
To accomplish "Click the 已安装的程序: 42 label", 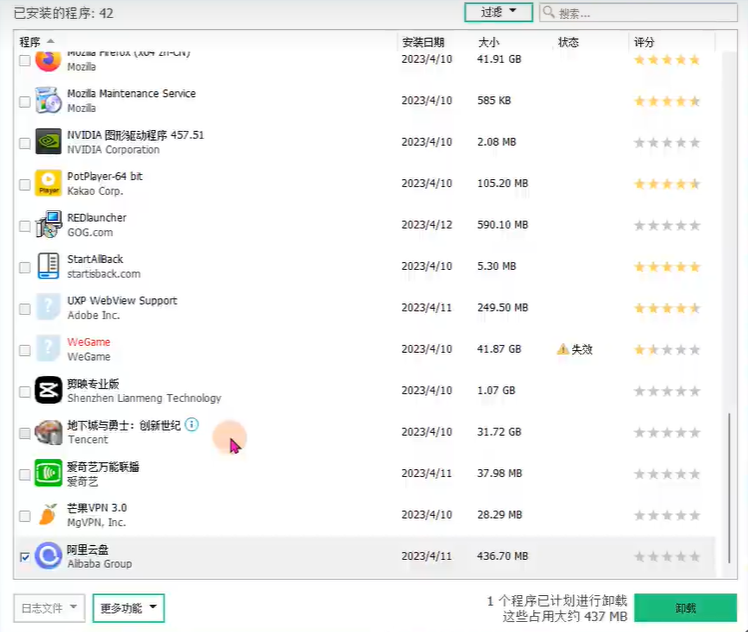I will (x=63, y=13).
